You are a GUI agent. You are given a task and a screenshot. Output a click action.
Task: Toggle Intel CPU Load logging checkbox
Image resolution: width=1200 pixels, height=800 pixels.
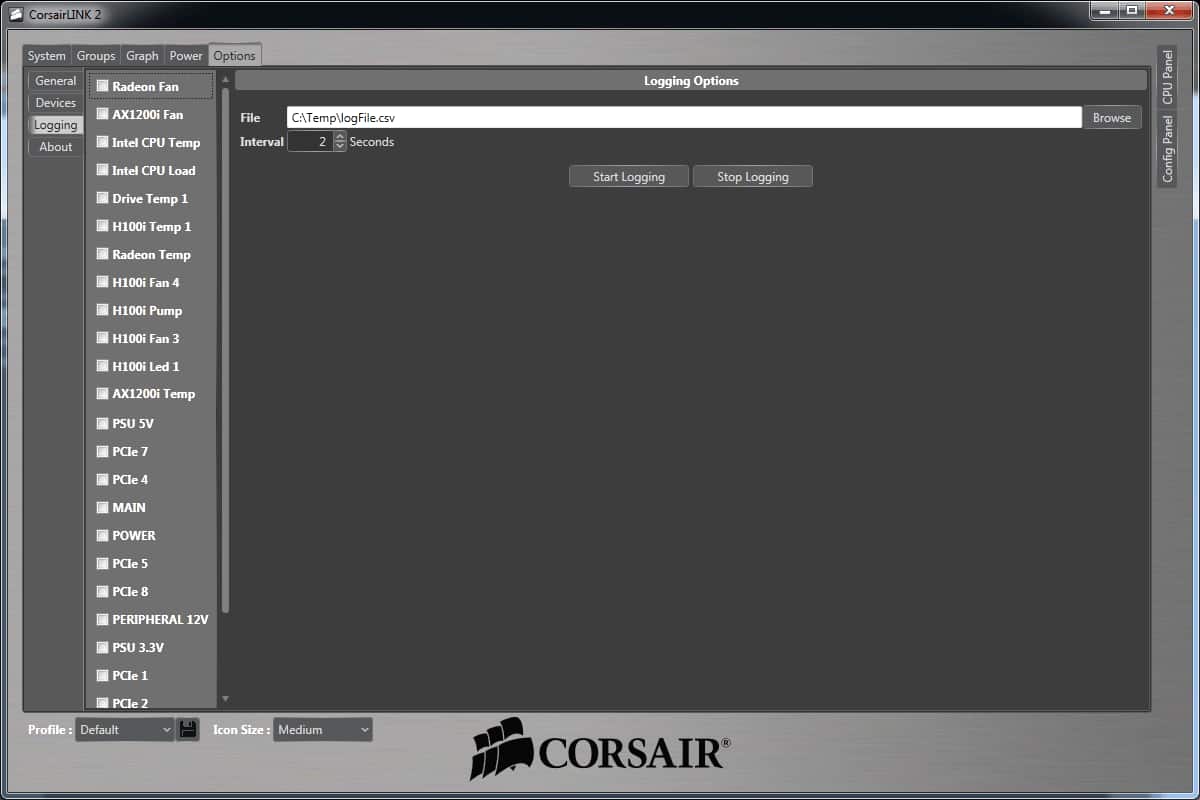(x=102, y=171)
